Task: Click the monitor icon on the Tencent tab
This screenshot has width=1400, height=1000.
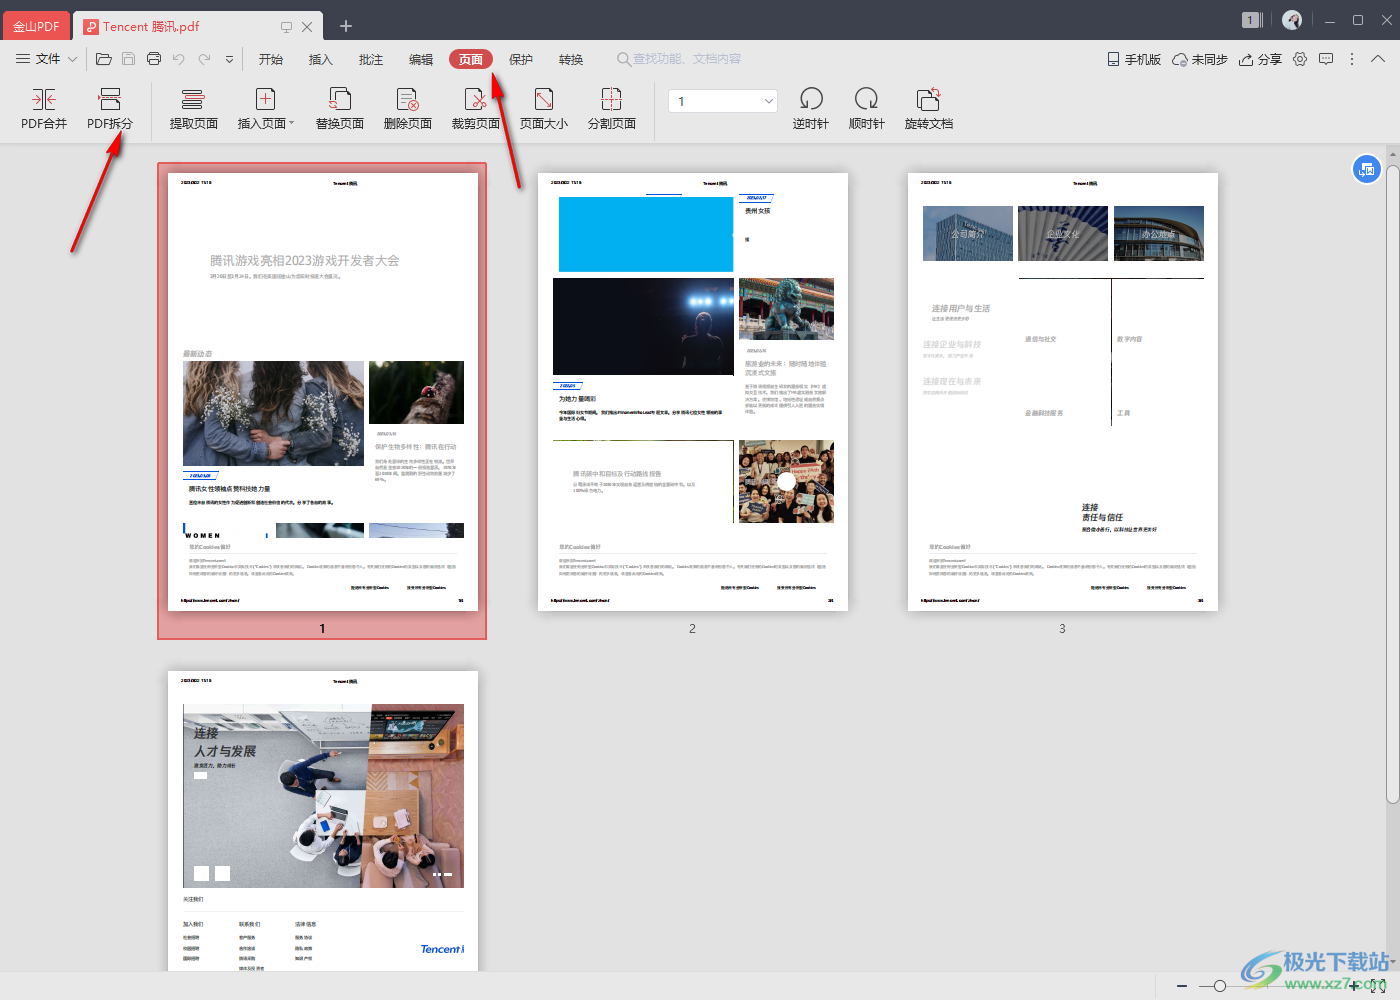Action: (x=286, y=27)
